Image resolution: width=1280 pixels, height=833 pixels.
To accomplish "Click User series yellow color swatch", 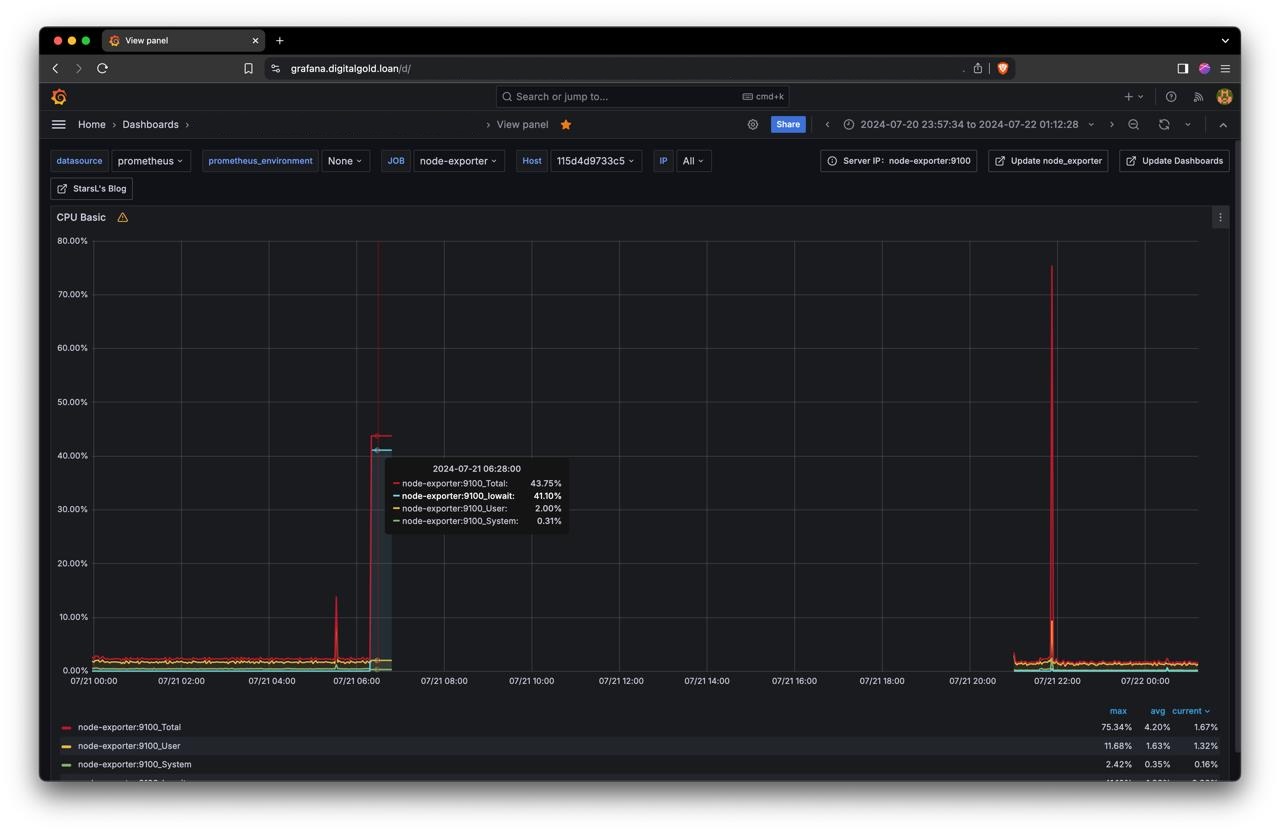I will (x=67, y=746).
